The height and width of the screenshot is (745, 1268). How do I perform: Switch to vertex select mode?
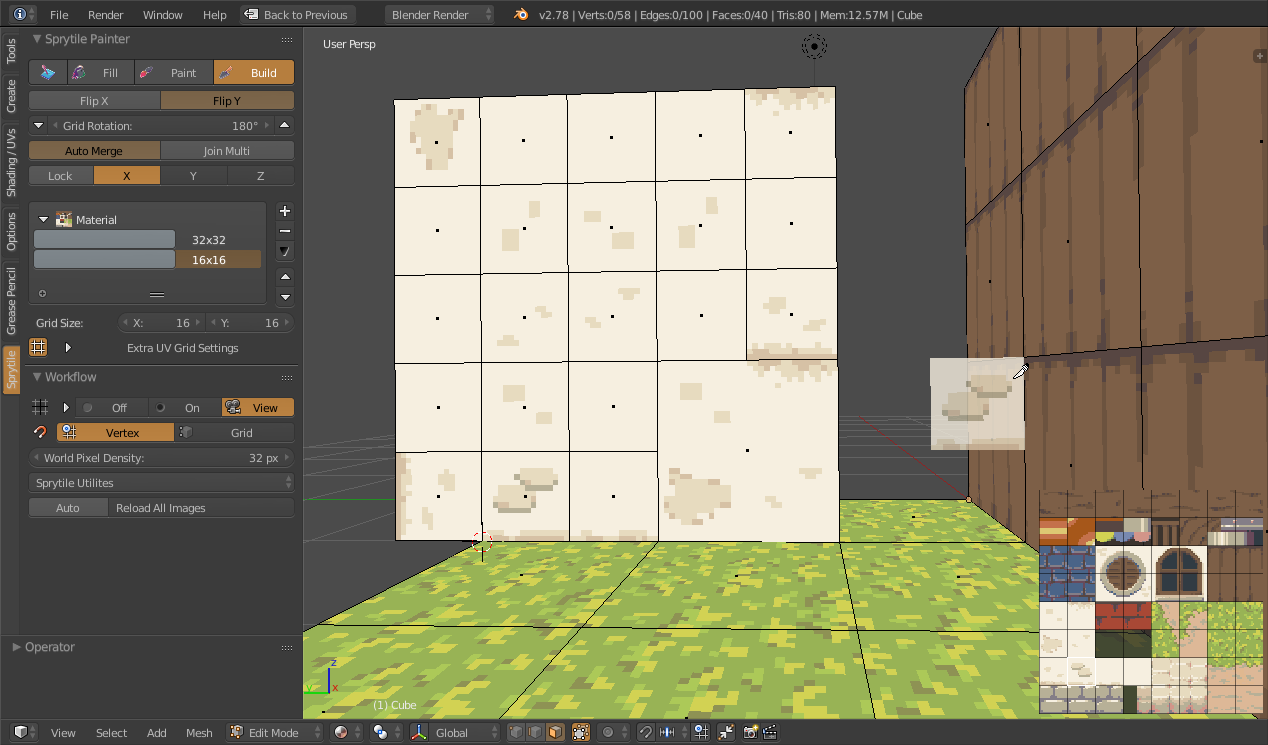(x=516, y=733)
